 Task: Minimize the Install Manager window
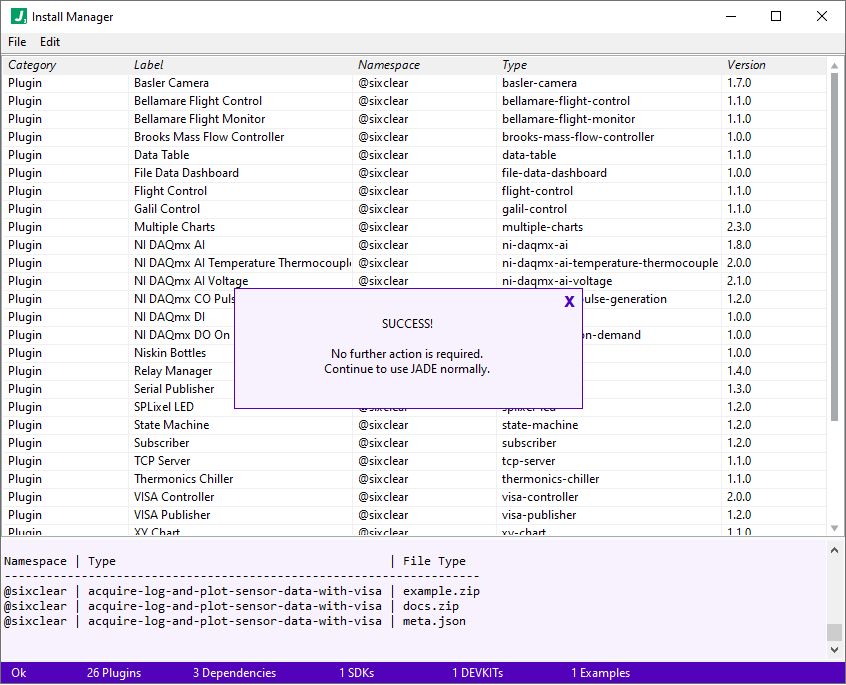(x=731, y=16)
